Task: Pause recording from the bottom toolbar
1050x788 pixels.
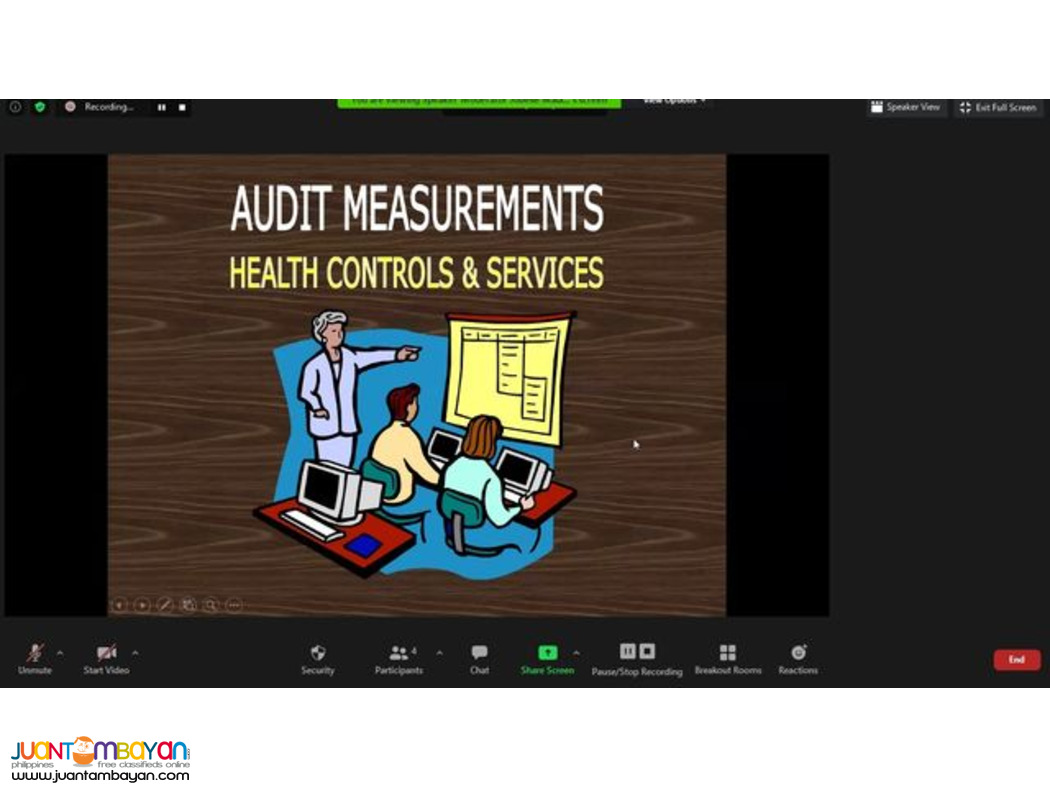Action: pyautogui.click(x=627, y=651)
